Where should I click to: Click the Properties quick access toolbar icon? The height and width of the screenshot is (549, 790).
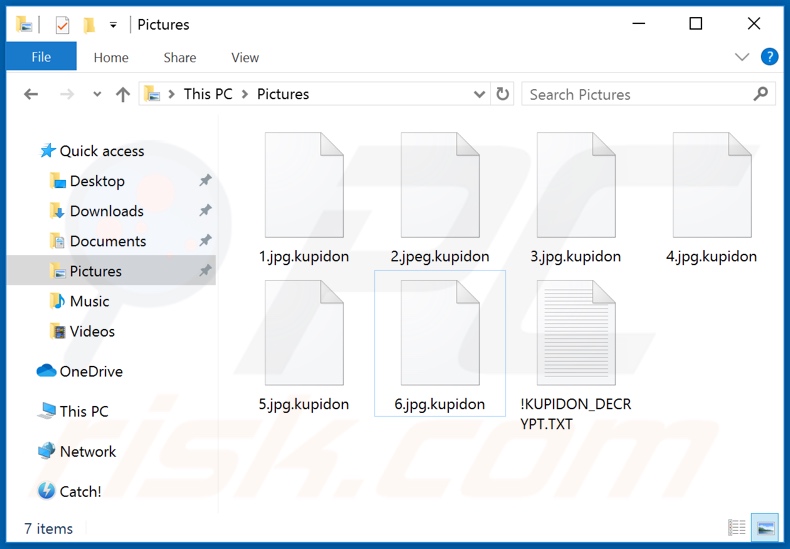[x=62, y=25]
